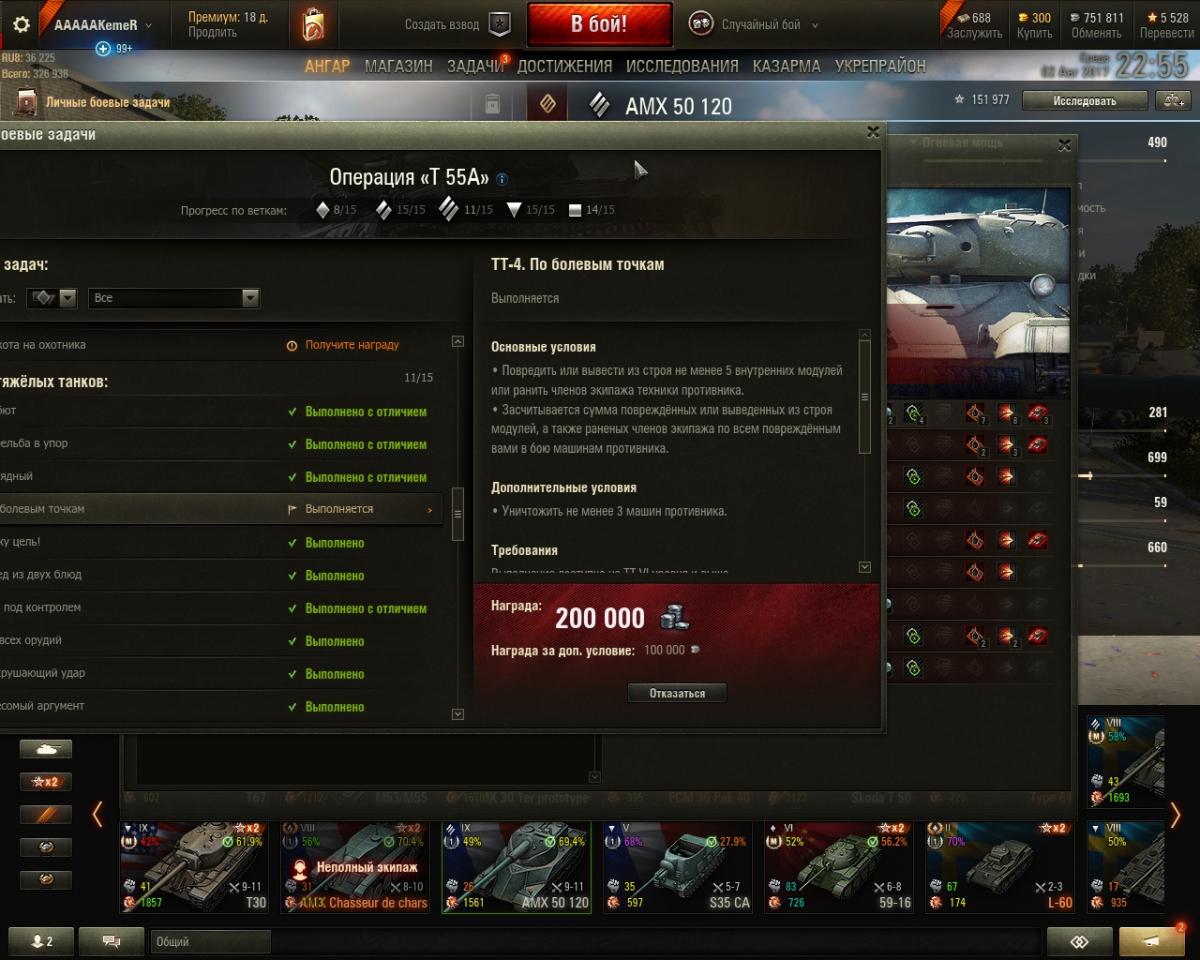This screenshot has height=960, width=1200.
Task: Open the AAAAAKemeR account dropdown
Action: pyautogui.click(x=103, y=25)
